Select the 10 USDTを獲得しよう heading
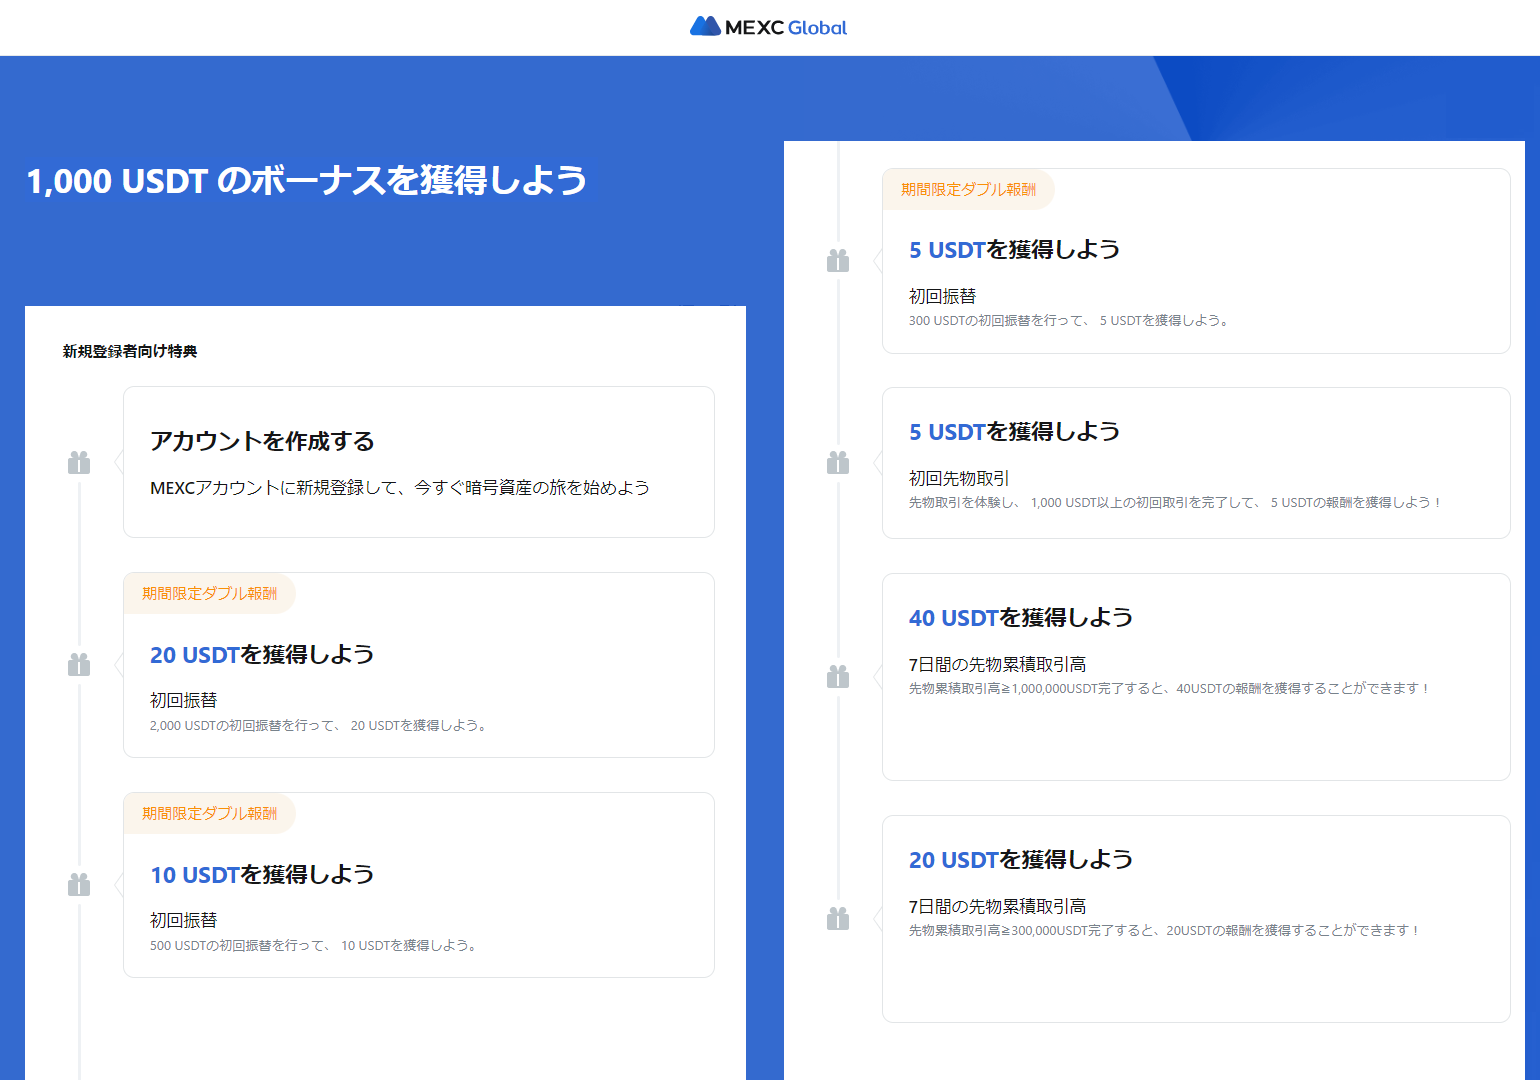The width and height of the screenshot is (1540, 1080). (262, 875)
